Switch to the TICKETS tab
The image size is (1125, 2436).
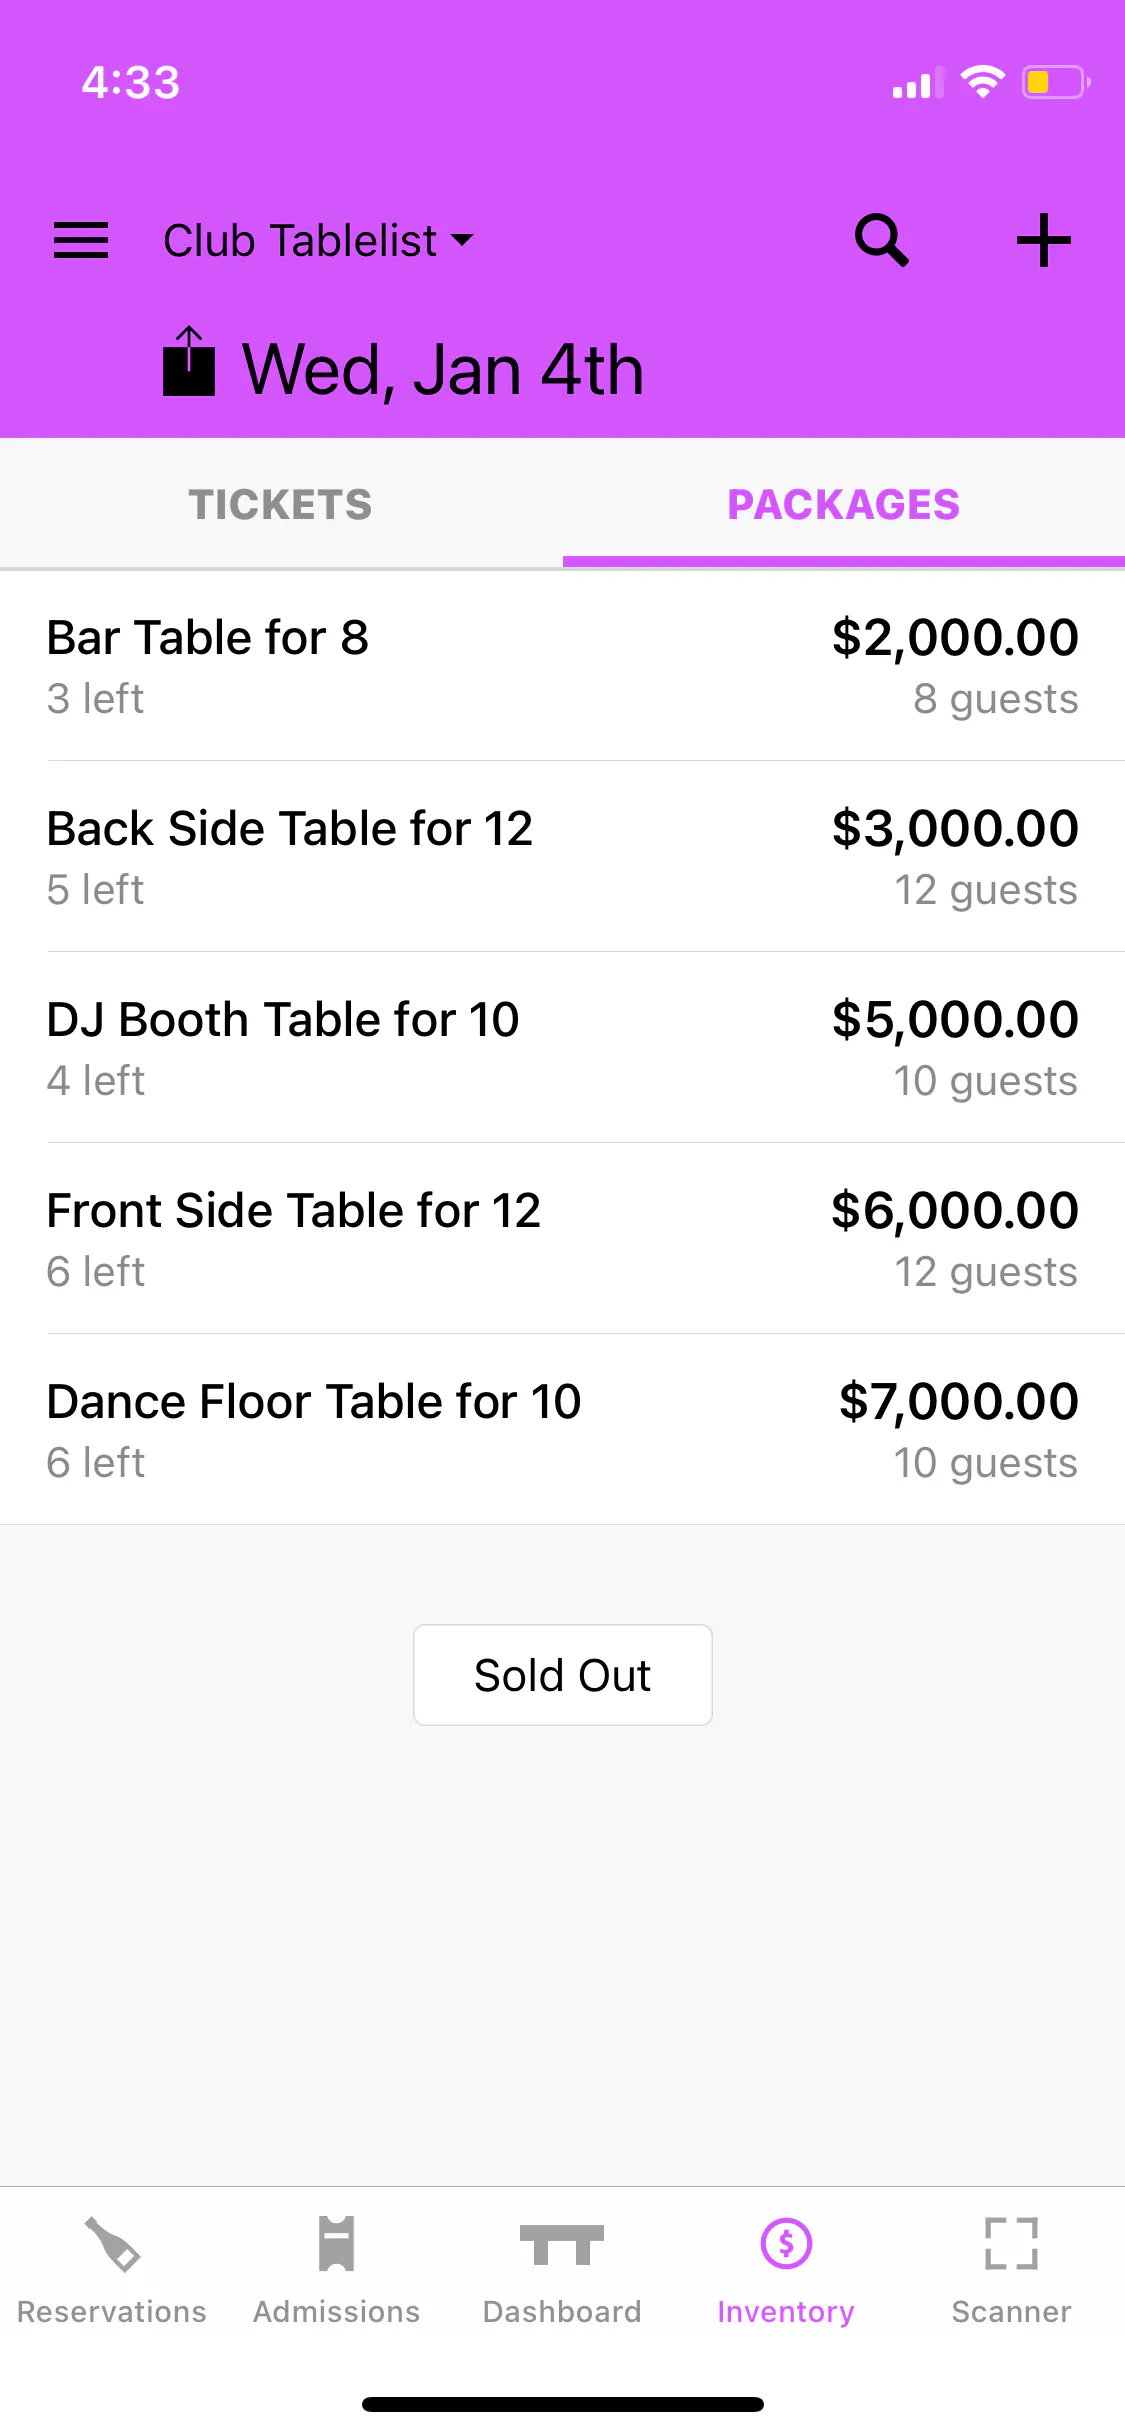click(x=281, y=505)
